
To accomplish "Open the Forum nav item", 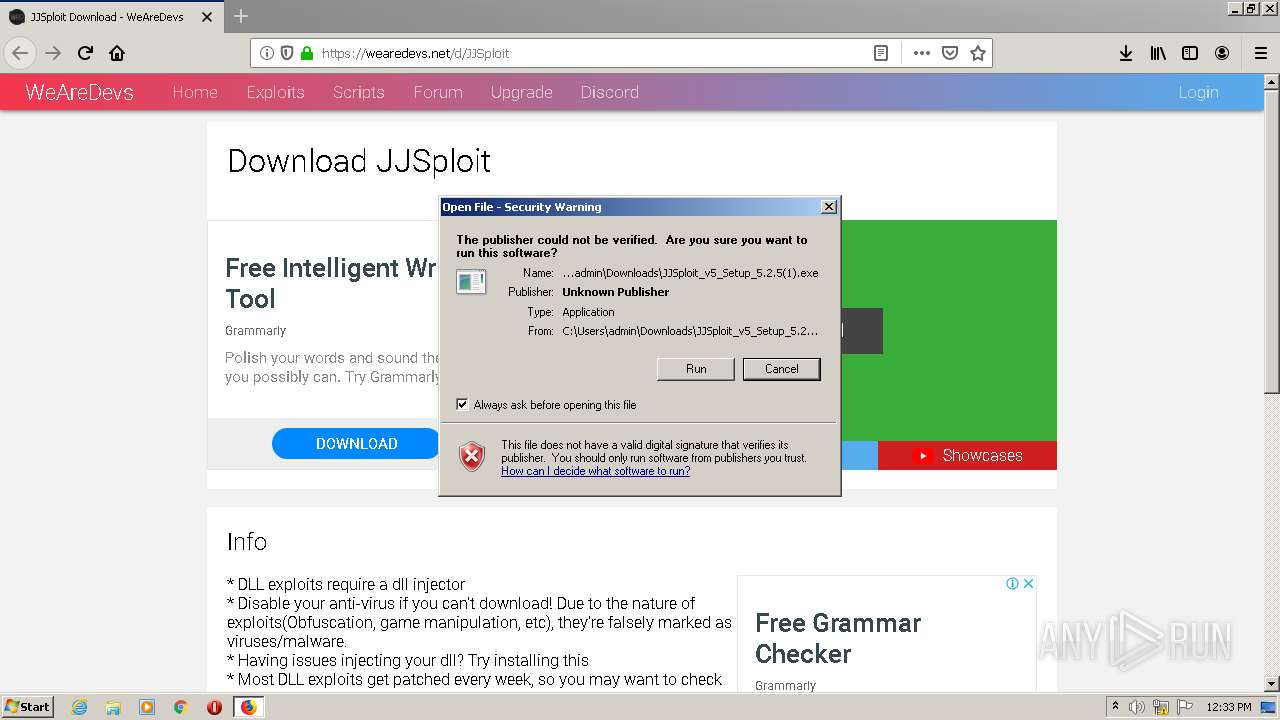I will 438,92.
